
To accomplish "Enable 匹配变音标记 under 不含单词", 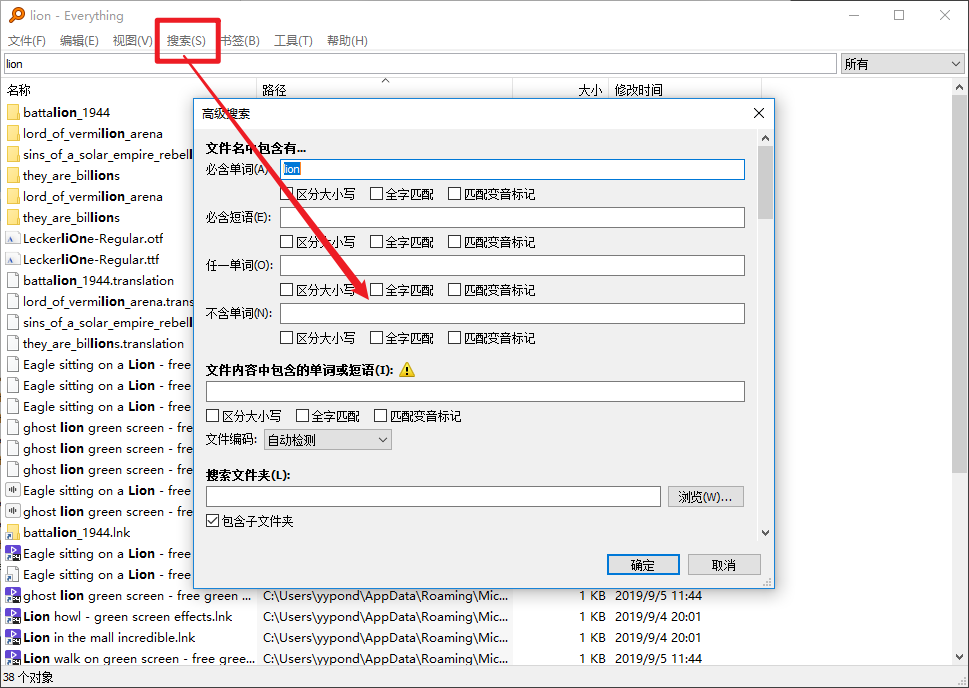I will click(454, 338).
